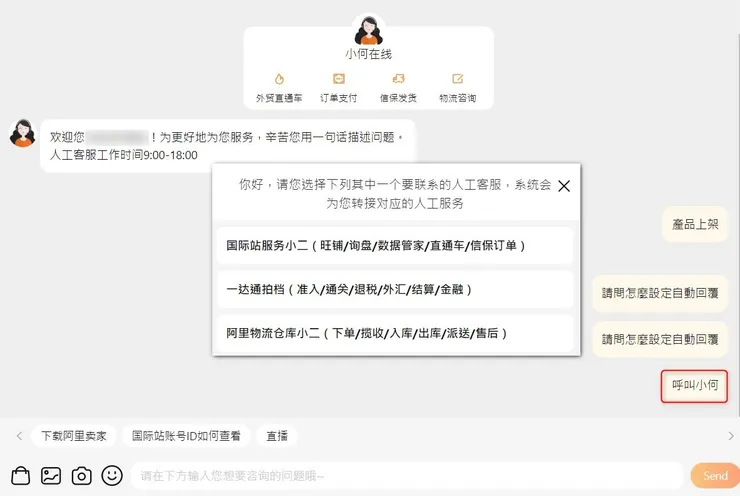Open the 外贸直通车 shortcut icon
This screenshot has width=740, height=496.
tap(279, 79)
